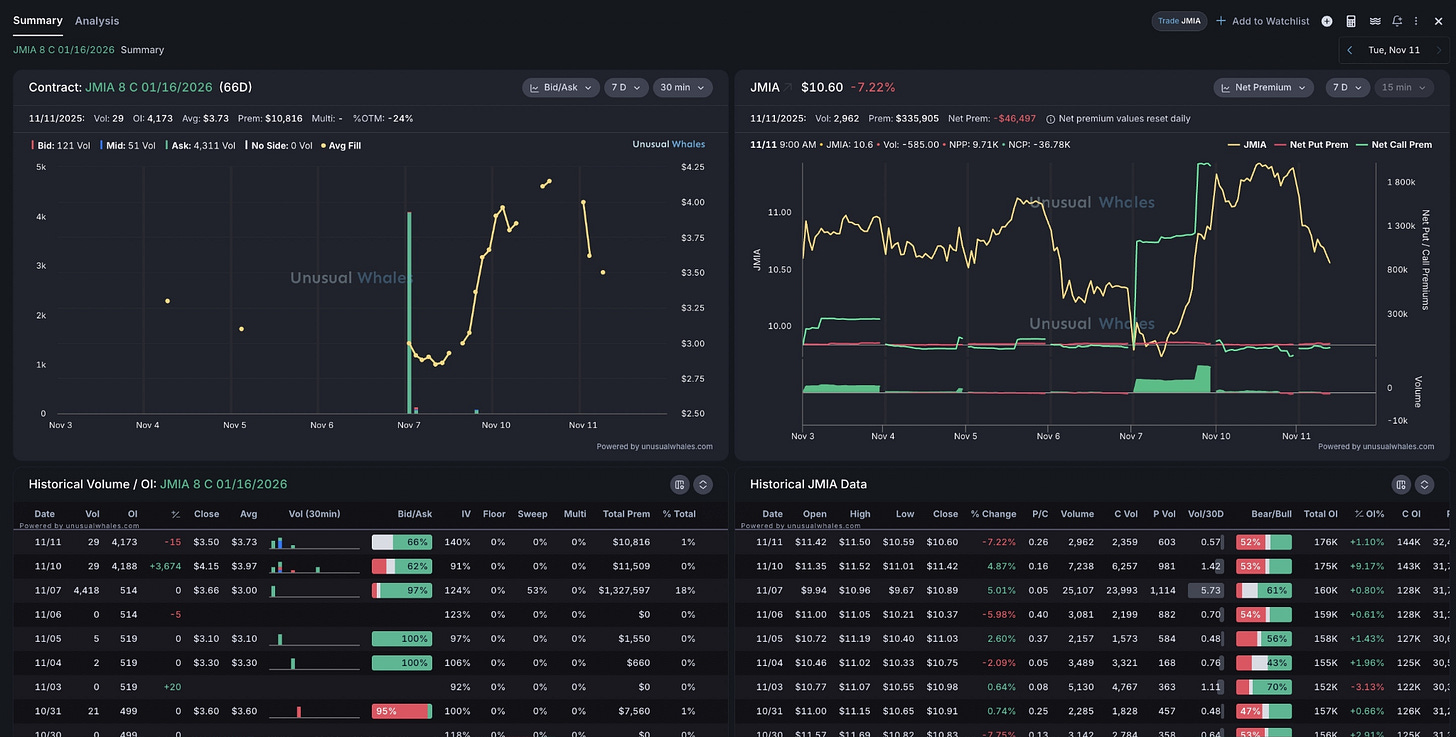Click the Bid/Ask column header in Volume / OI table
Viewport: 1456px width, 737px height.
(x=414, y=514)
